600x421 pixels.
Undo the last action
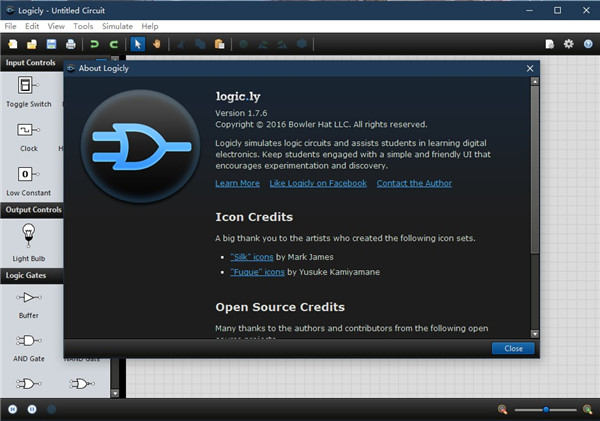point(94,44)
